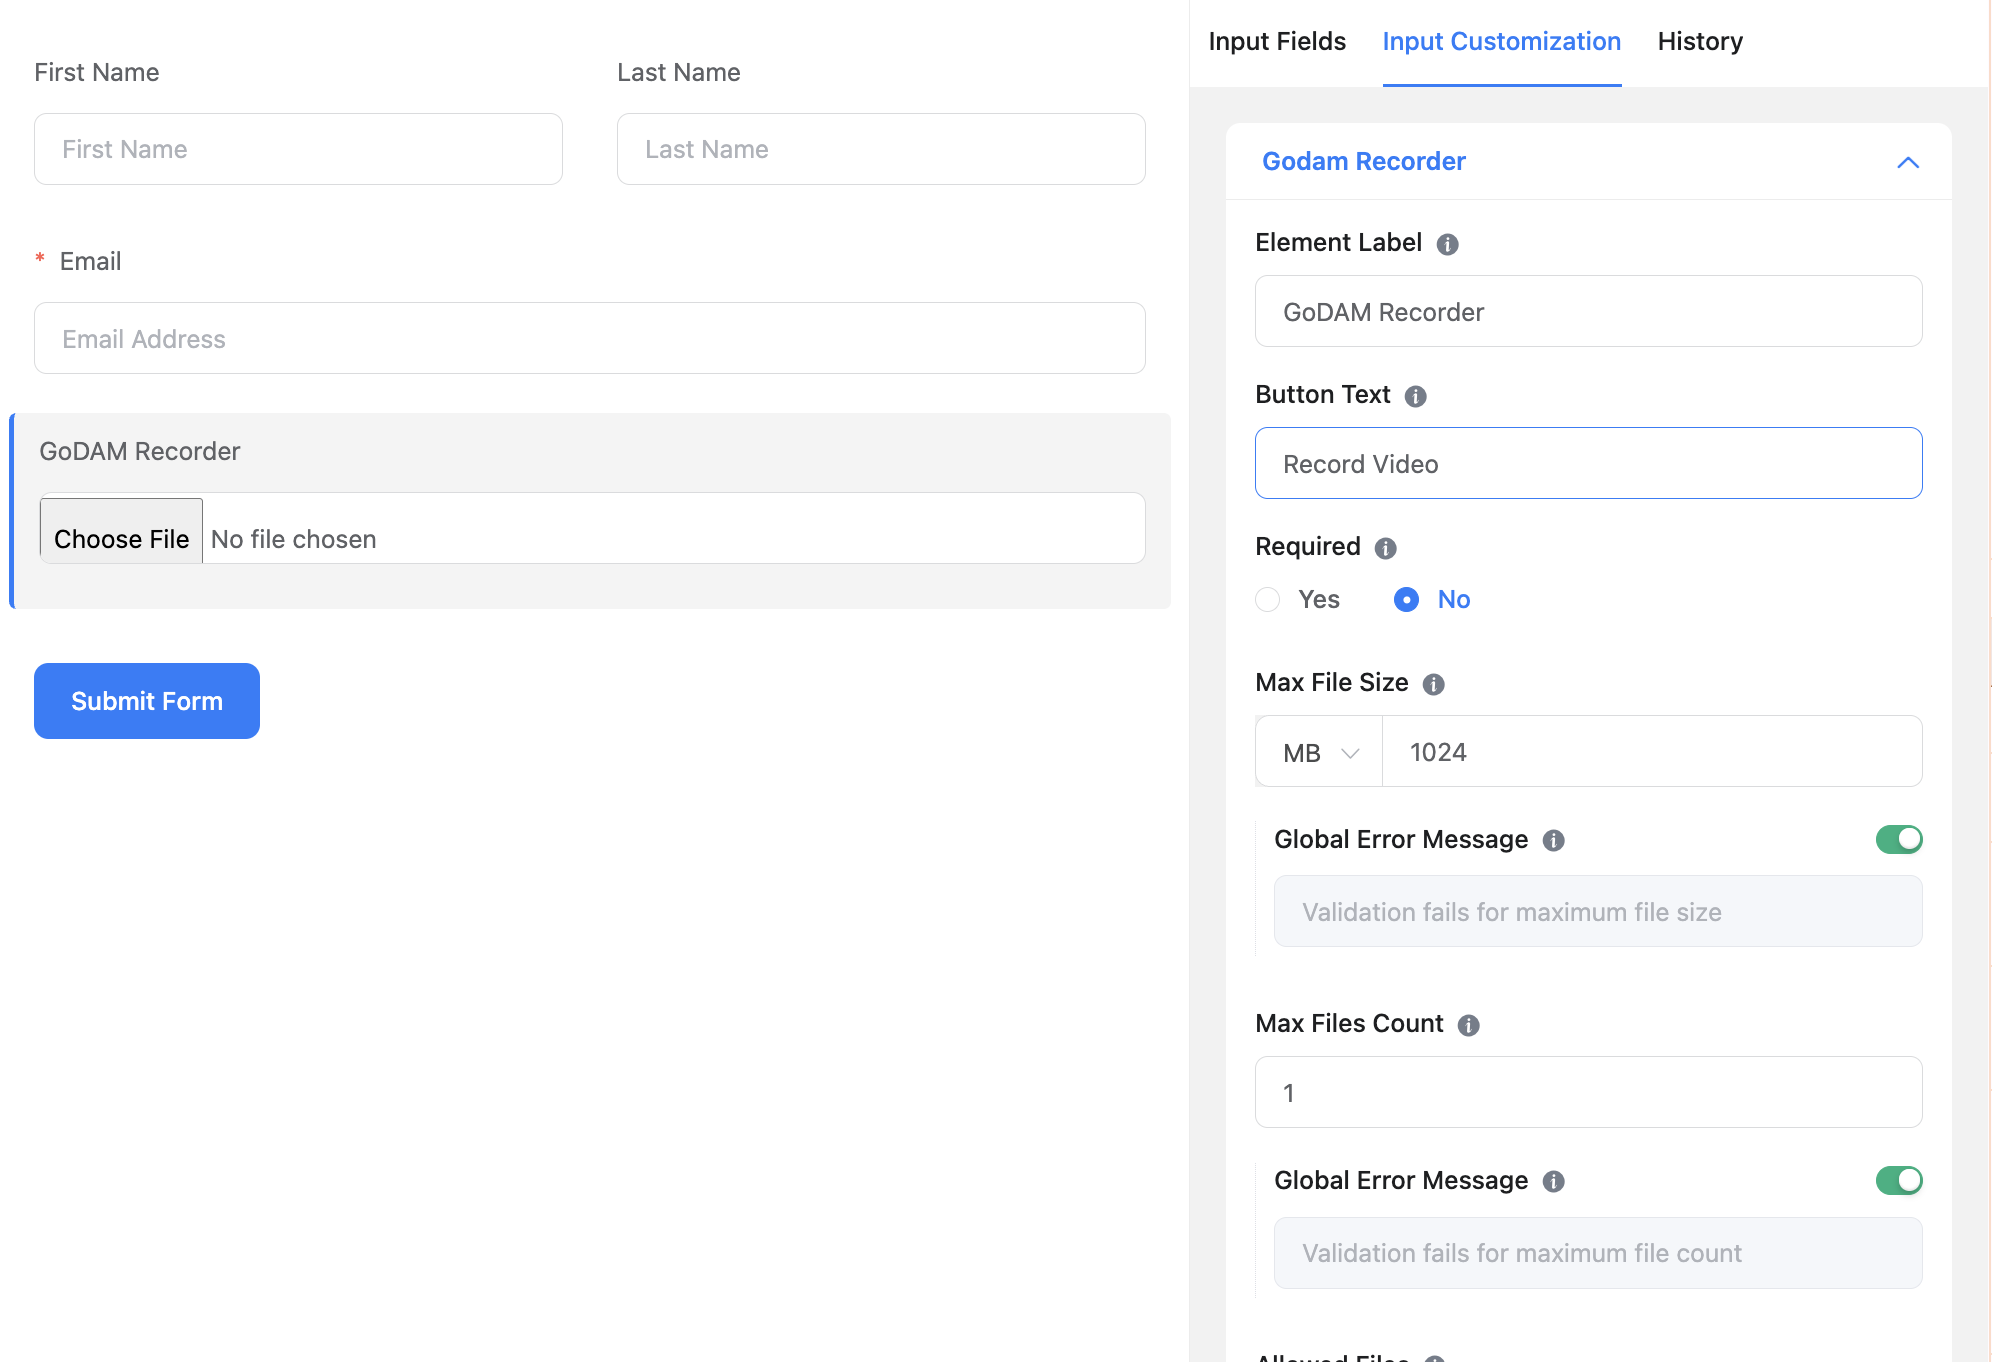This screenshot has width=1992, height=1362.
Task: Open the History tab
Action: 1699,42
